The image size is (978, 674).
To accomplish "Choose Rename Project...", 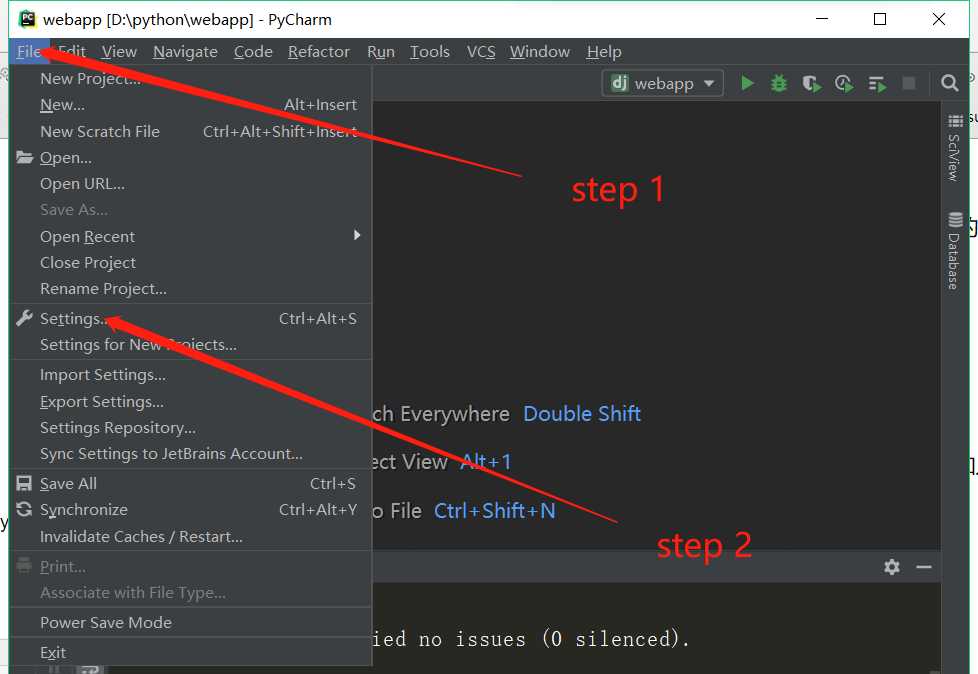I will 191,289.
